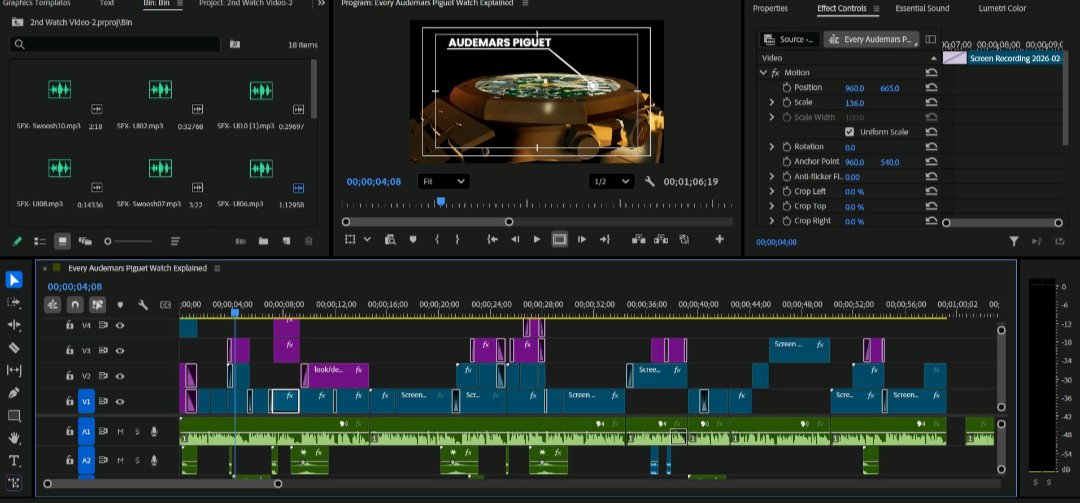The image size is (1080, 503).
Task: Add a marker in the timeline header
Action: [x=121, y=305]
